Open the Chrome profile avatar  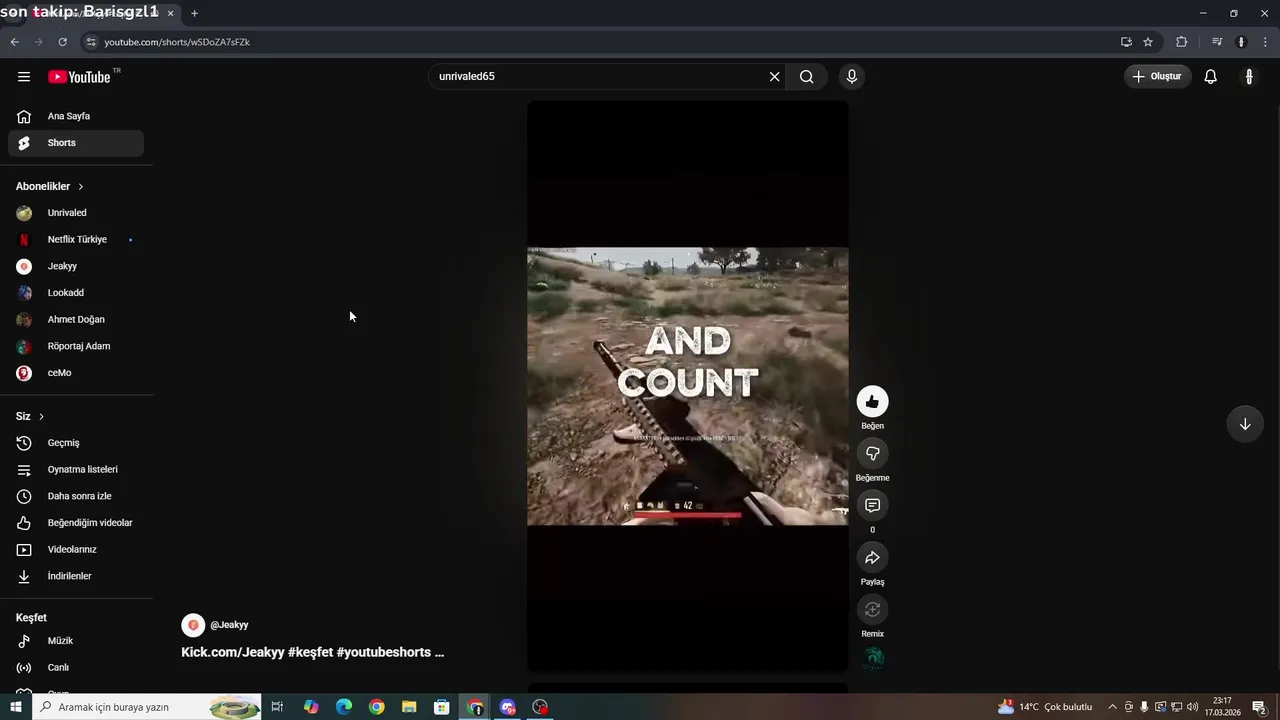click(x=1241, y=42)
